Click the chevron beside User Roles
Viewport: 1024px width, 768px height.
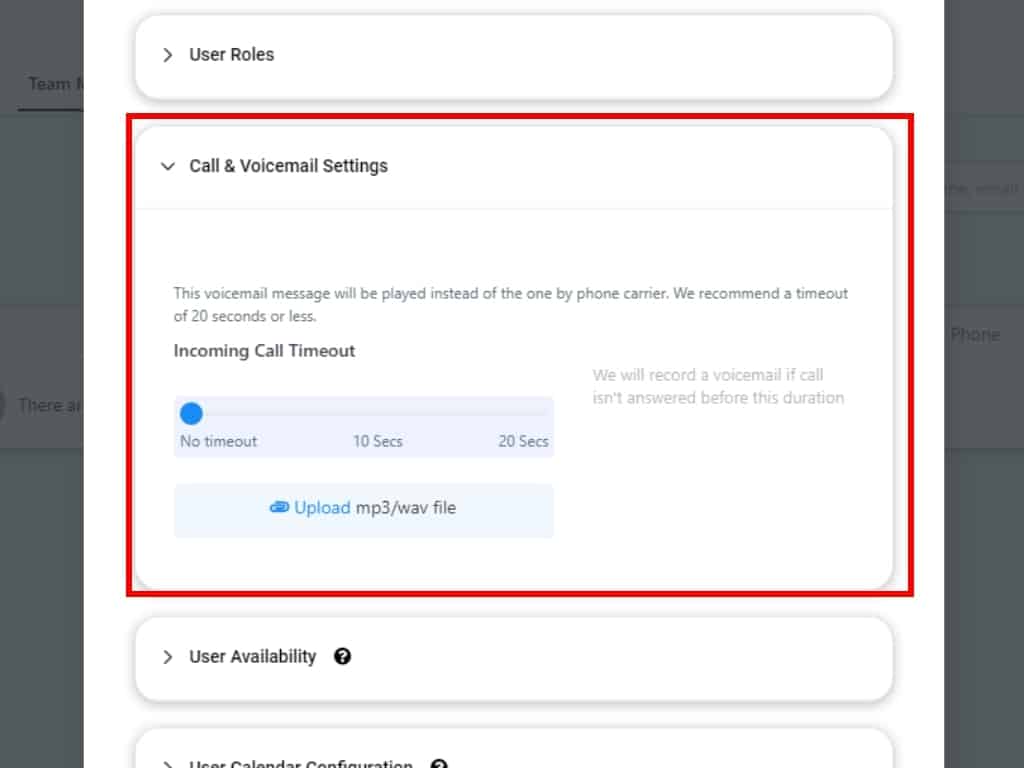tap(168, 55)
